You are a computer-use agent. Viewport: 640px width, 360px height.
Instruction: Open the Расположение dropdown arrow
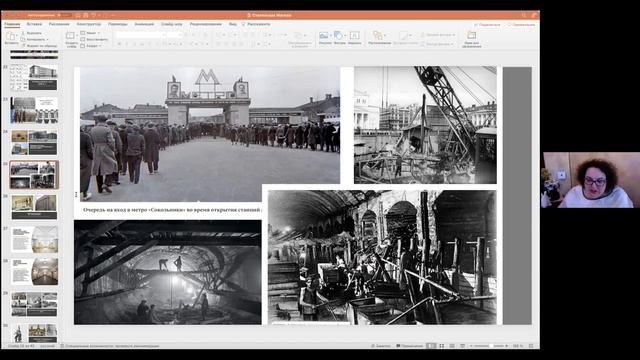pyautogui.click(x=385, y=36)
